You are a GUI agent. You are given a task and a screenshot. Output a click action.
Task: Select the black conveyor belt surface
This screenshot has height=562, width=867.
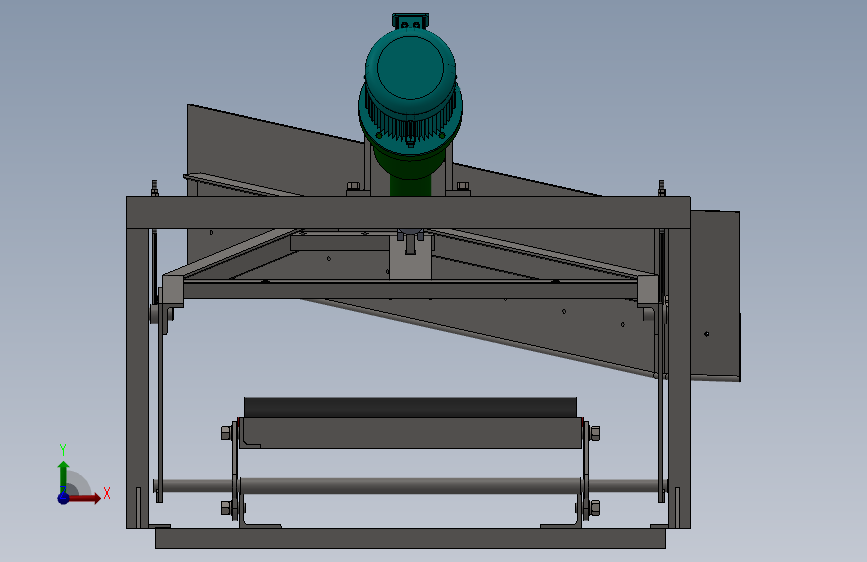pyautogui.click(x=410, y=407)
